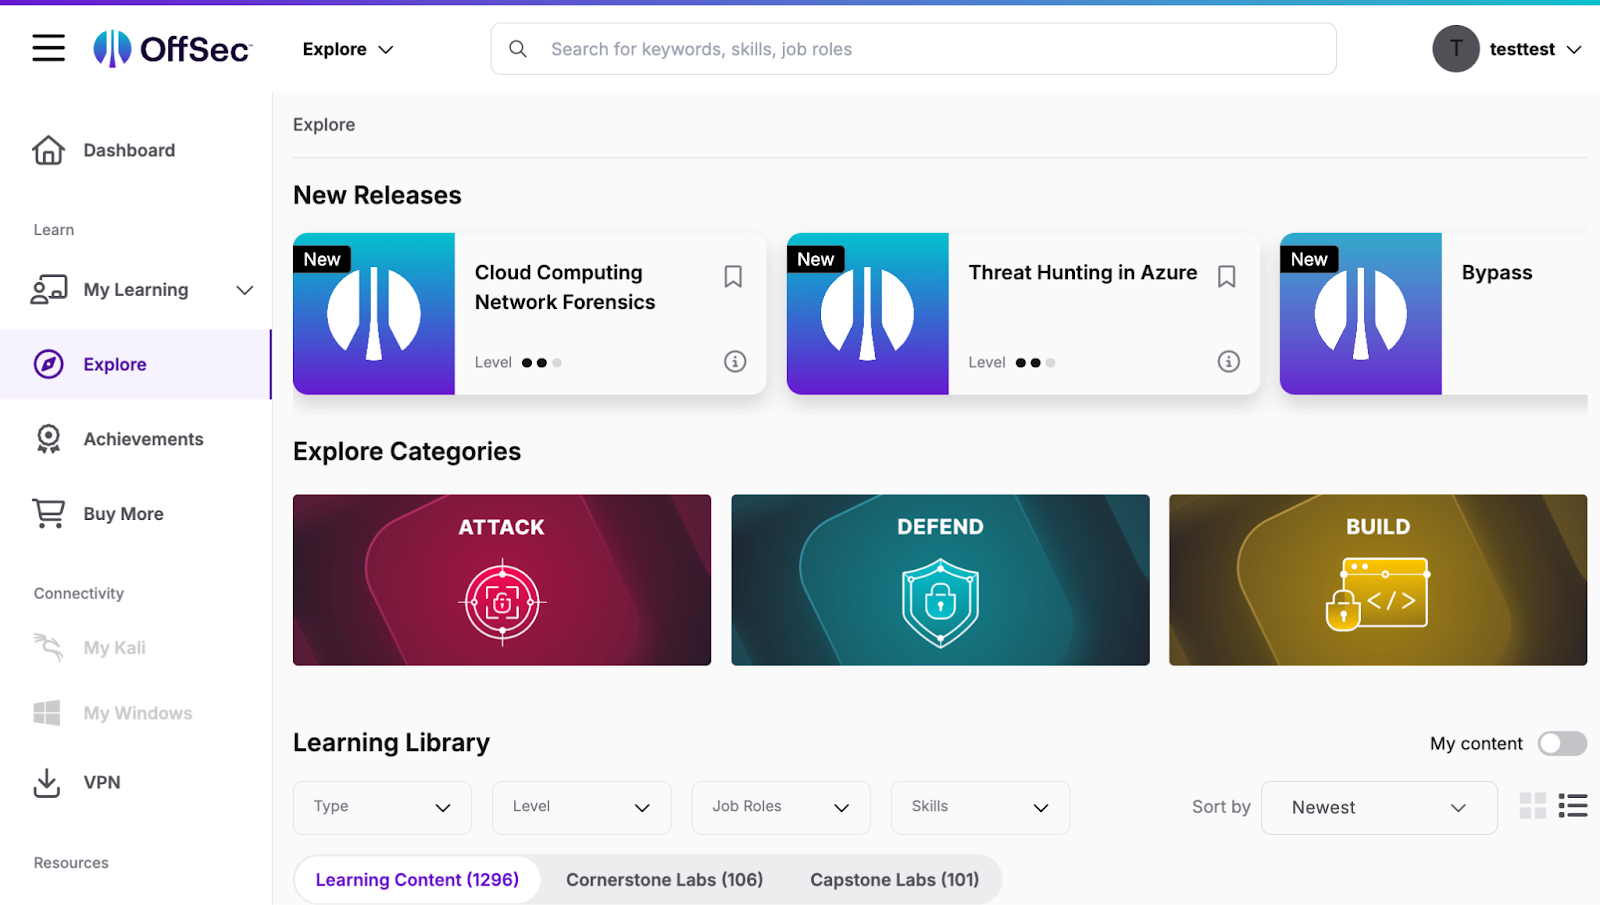Click the OffSec logo
Image resolution: width=1600 pixels, height=905 pixels.
(x=172, y=48)
